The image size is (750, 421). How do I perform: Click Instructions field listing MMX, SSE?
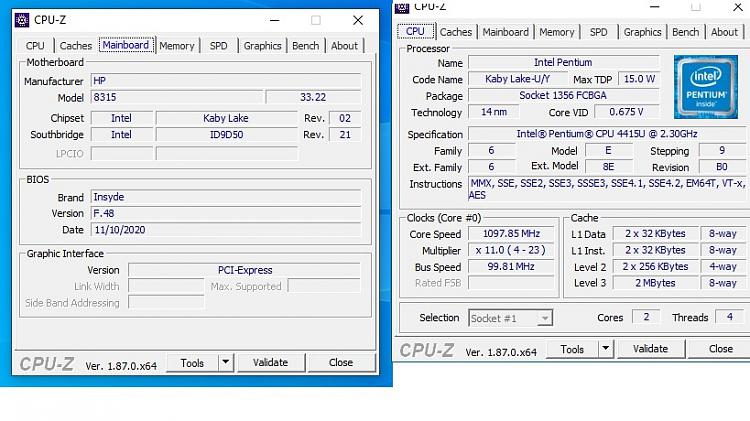tap(607, 189)
